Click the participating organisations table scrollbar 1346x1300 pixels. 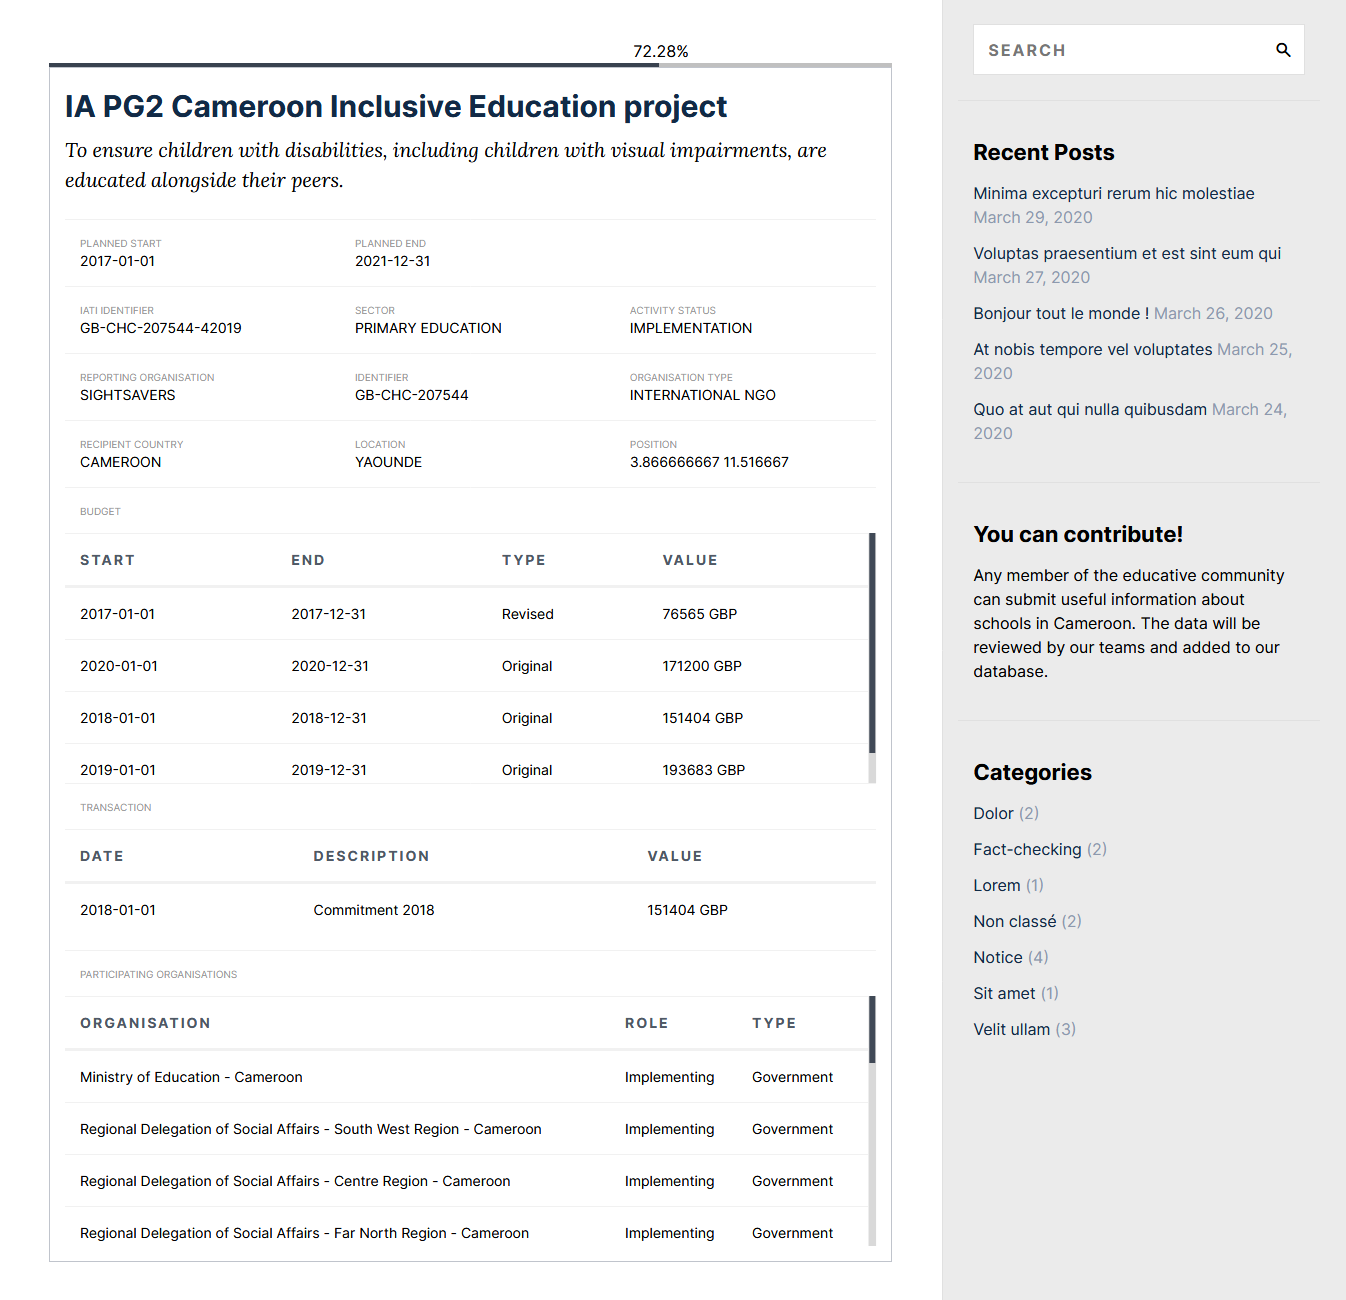click(x=872, y=1030)
